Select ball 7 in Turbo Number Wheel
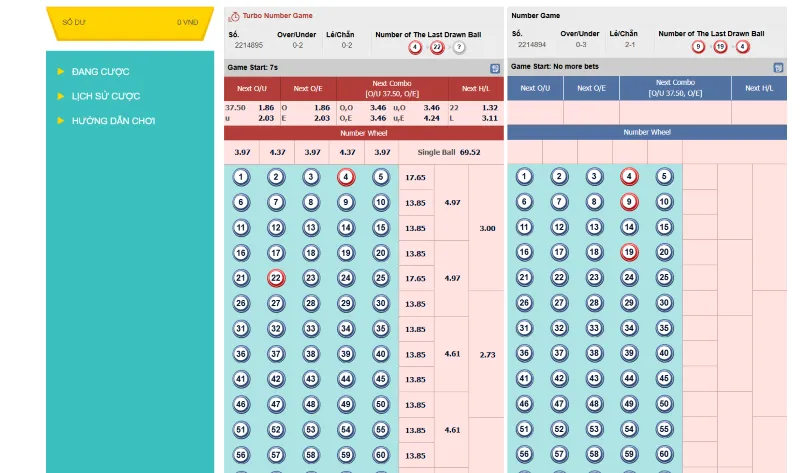Viewport: 800px width, 473px height. coord(276,203)
